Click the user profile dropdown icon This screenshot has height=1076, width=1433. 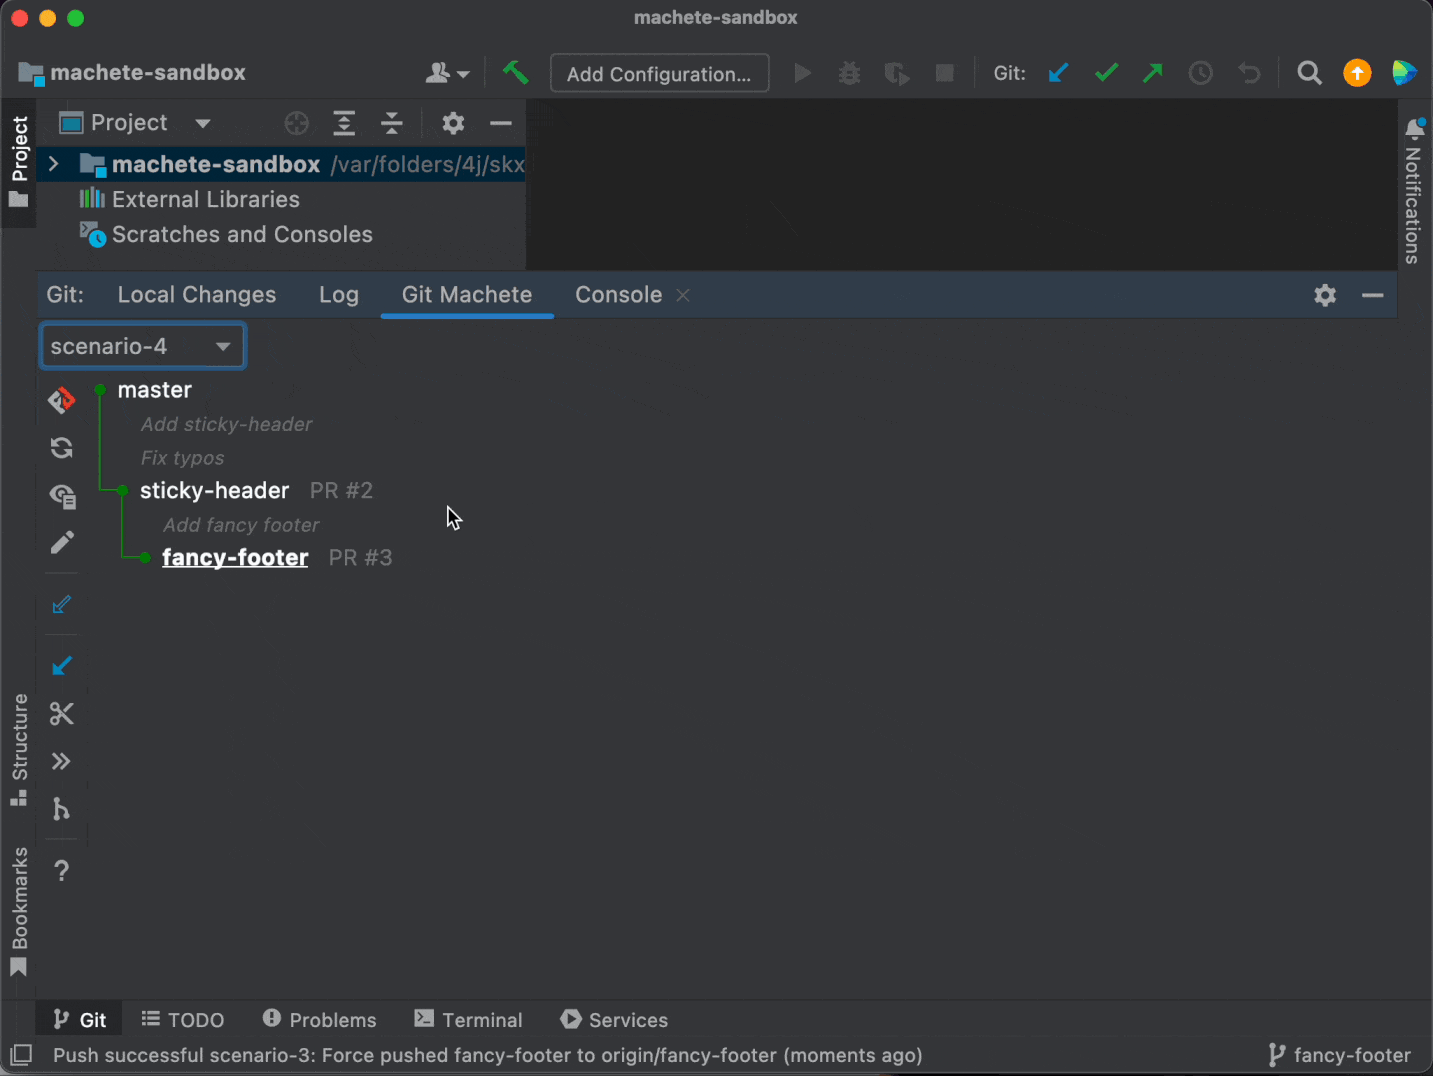click(447, 73)
